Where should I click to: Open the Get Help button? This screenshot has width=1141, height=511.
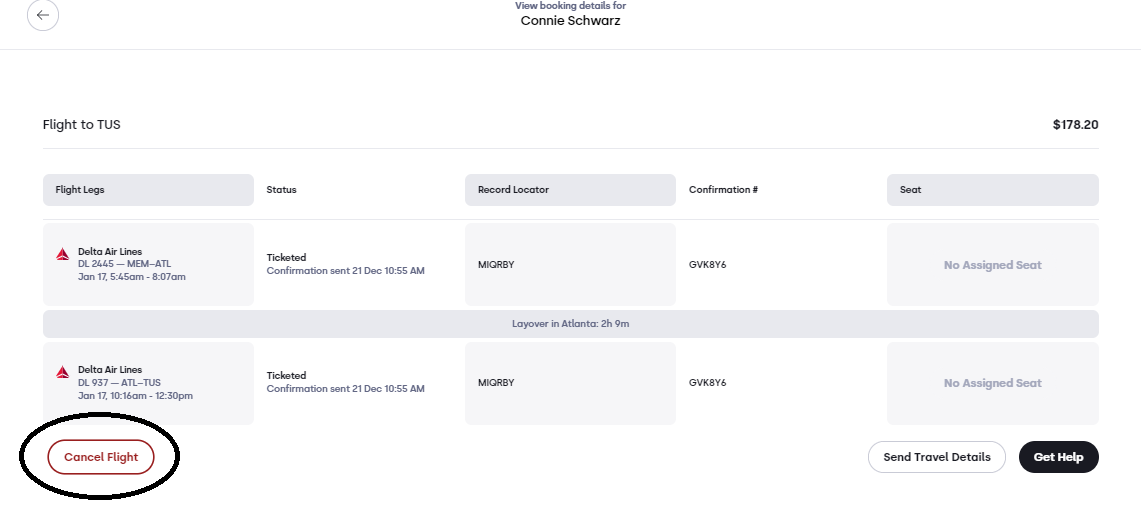pyautogui.click(x=1058, y=457)
